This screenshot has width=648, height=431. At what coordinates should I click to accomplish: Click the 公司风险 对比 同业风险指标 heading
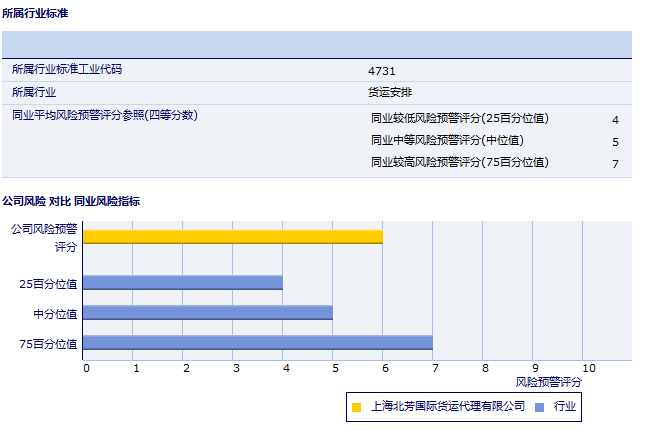click(x=71, y=201)
